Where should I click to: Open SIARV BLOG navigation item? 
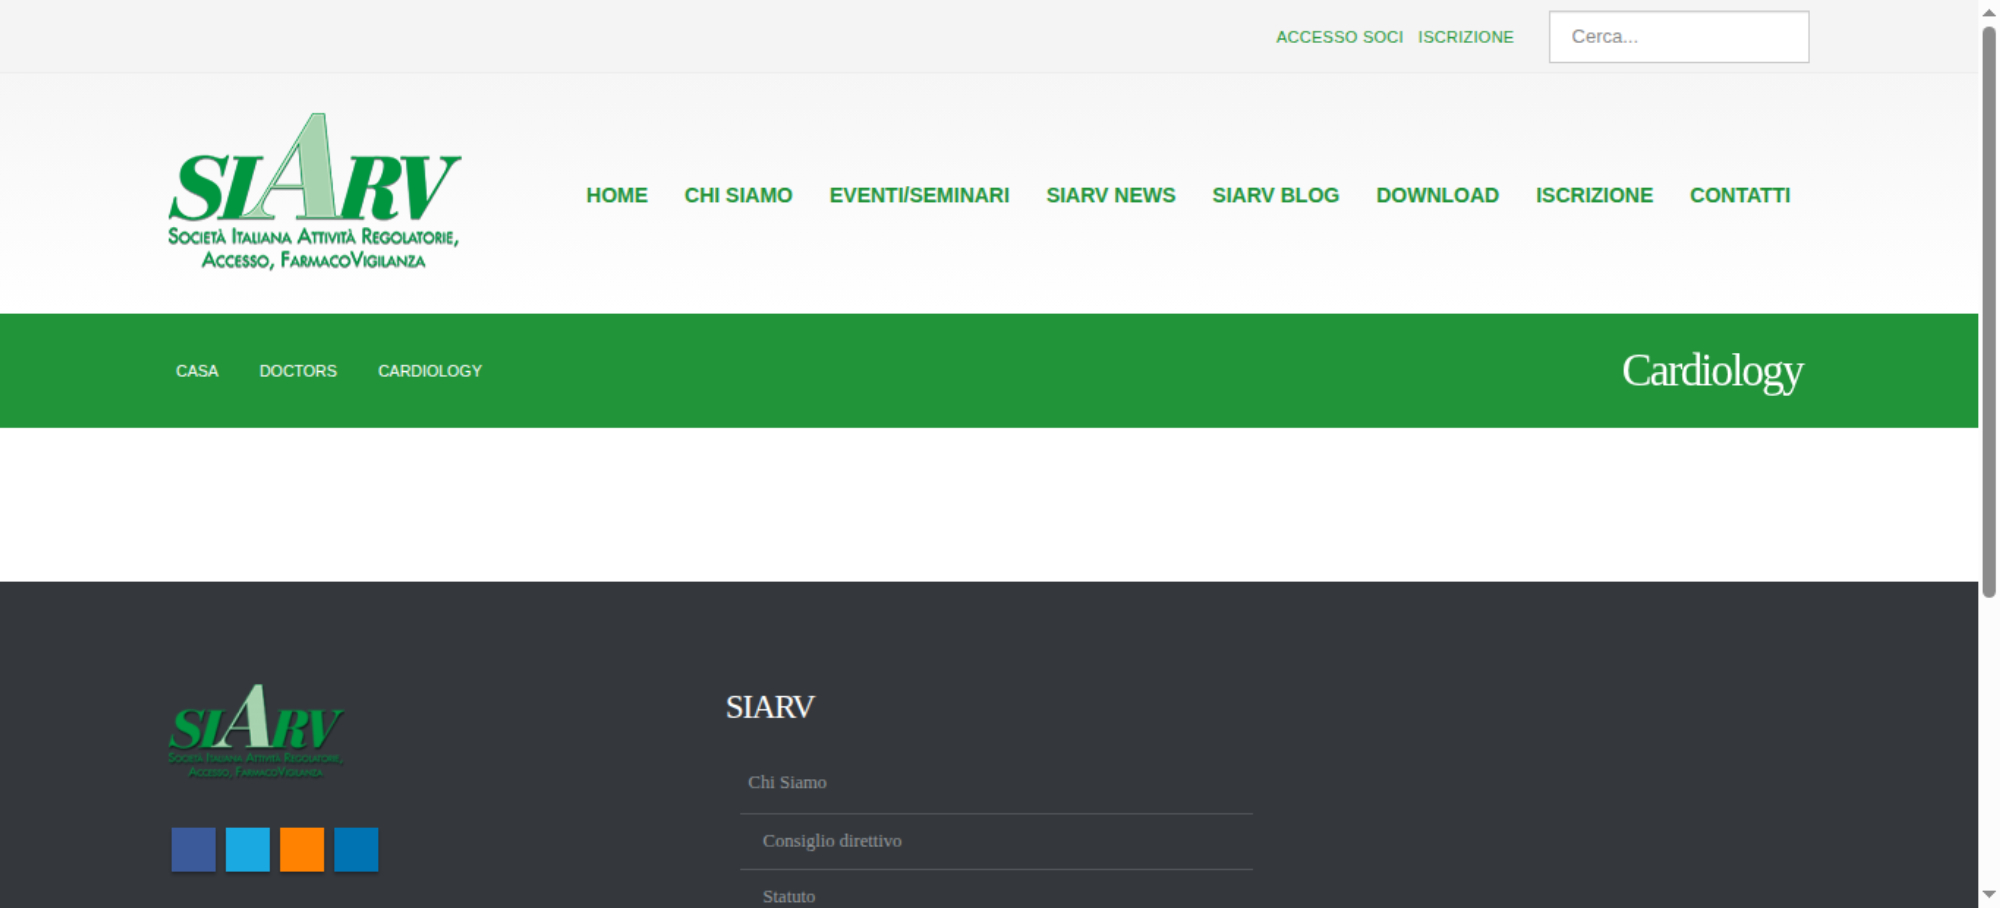(1276, 195)
